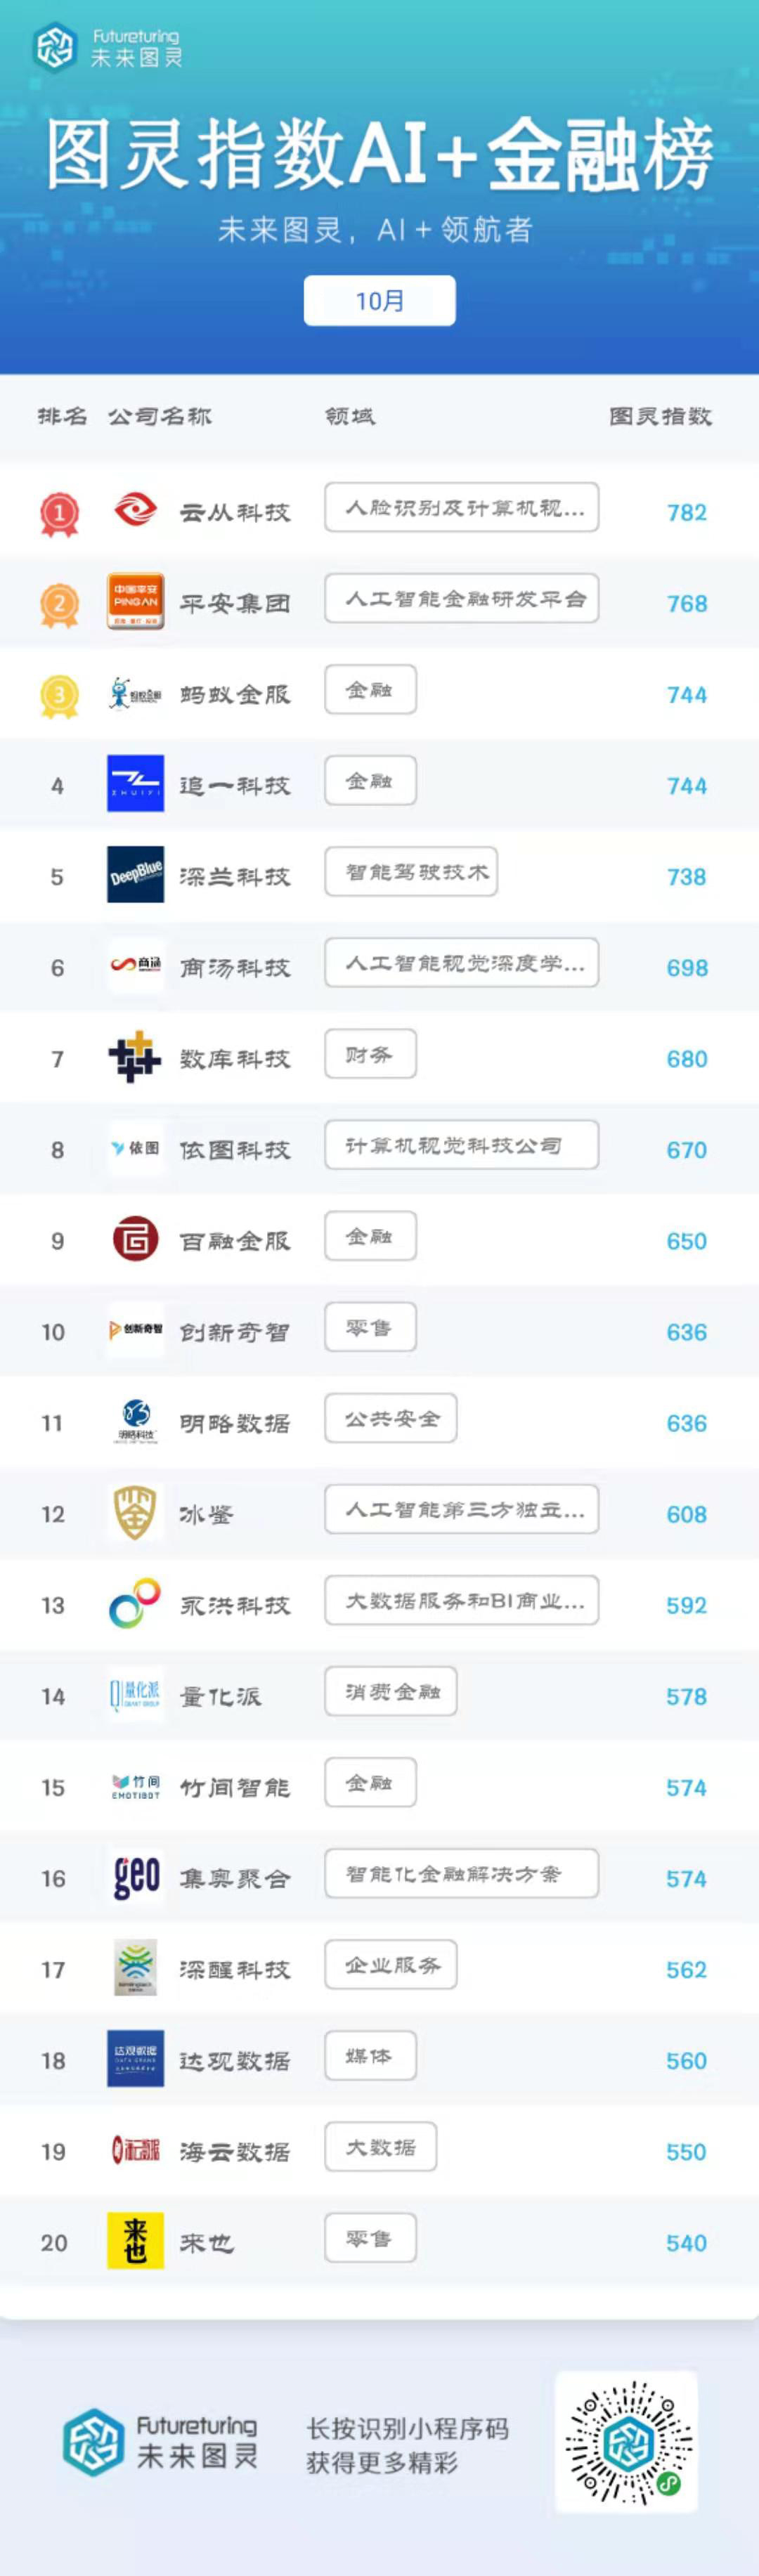
Task: Click the 公共安全 tag for 明略数据
Action: [x=391, y=1418]
